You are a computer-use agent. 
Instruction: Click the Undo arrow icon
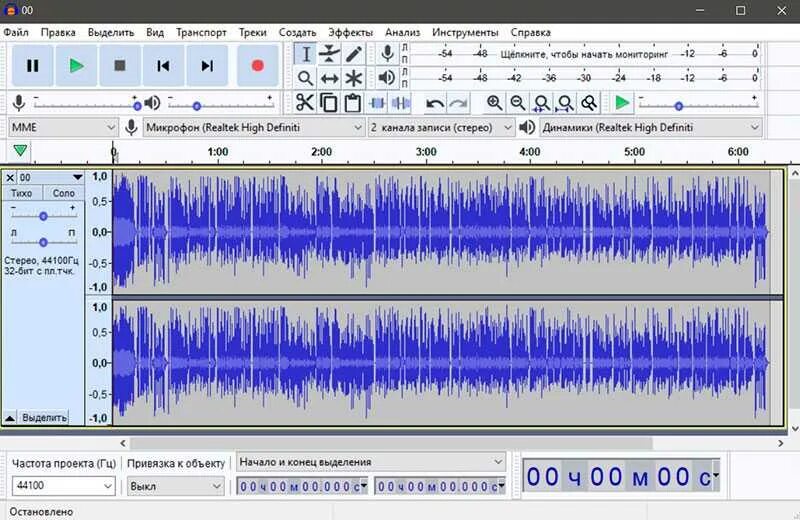click(435, 104)
